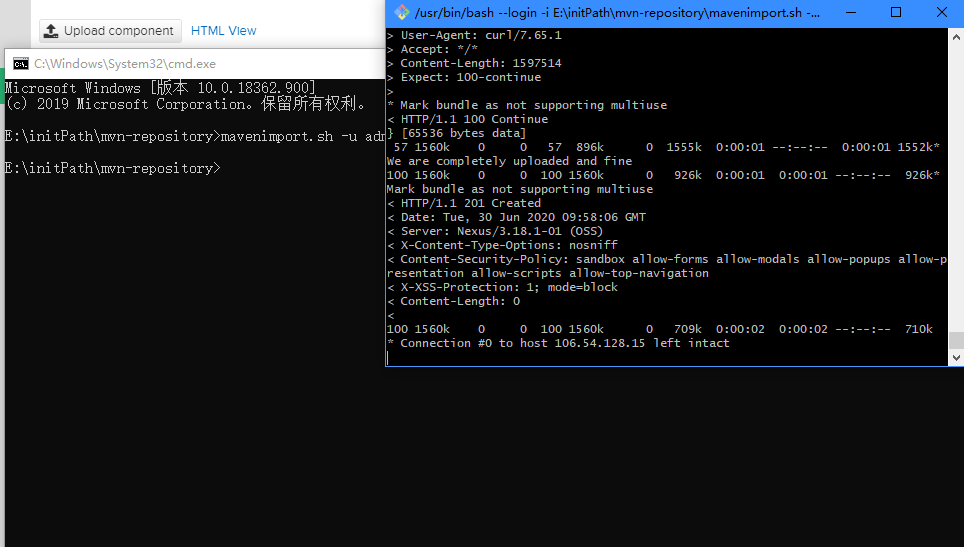Open the HTML View link
Screen dimensions: 964x547
tap(223, 31)
